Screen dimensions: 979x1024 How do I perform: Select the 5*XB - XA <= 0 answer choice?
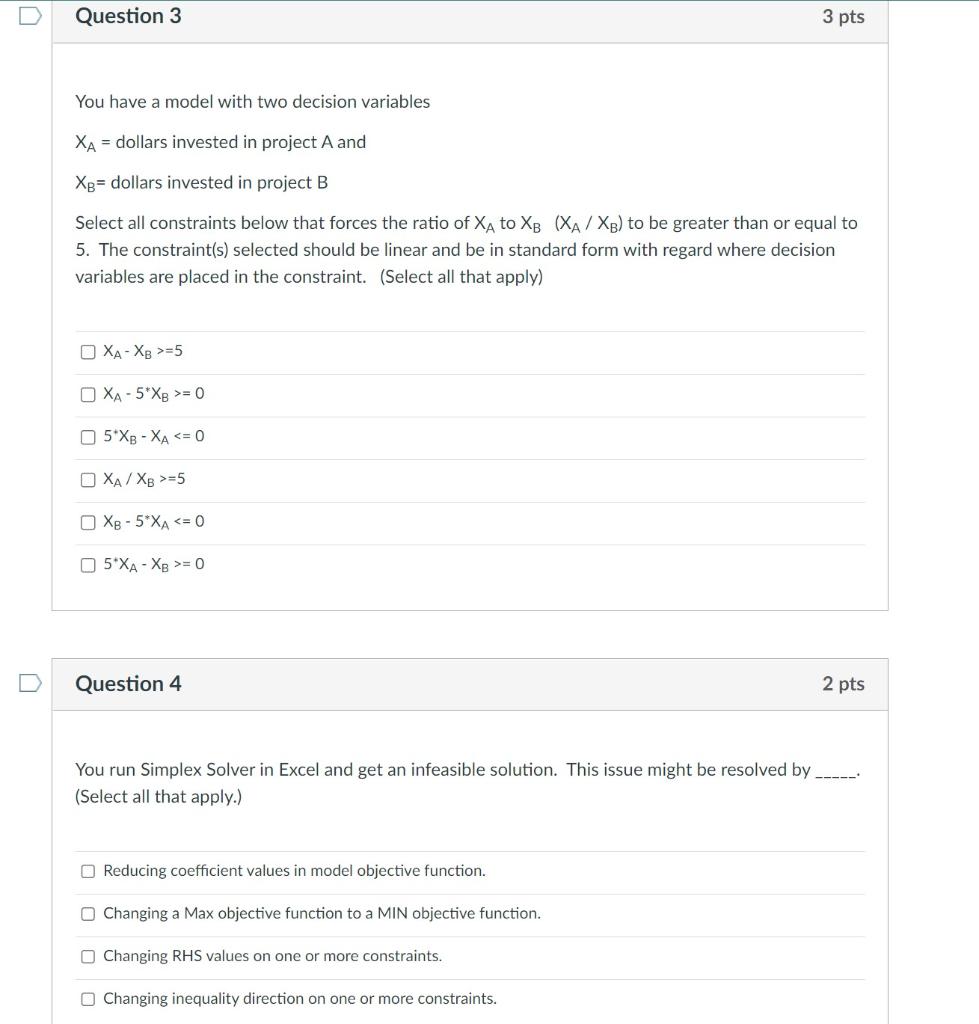(88, 436)
